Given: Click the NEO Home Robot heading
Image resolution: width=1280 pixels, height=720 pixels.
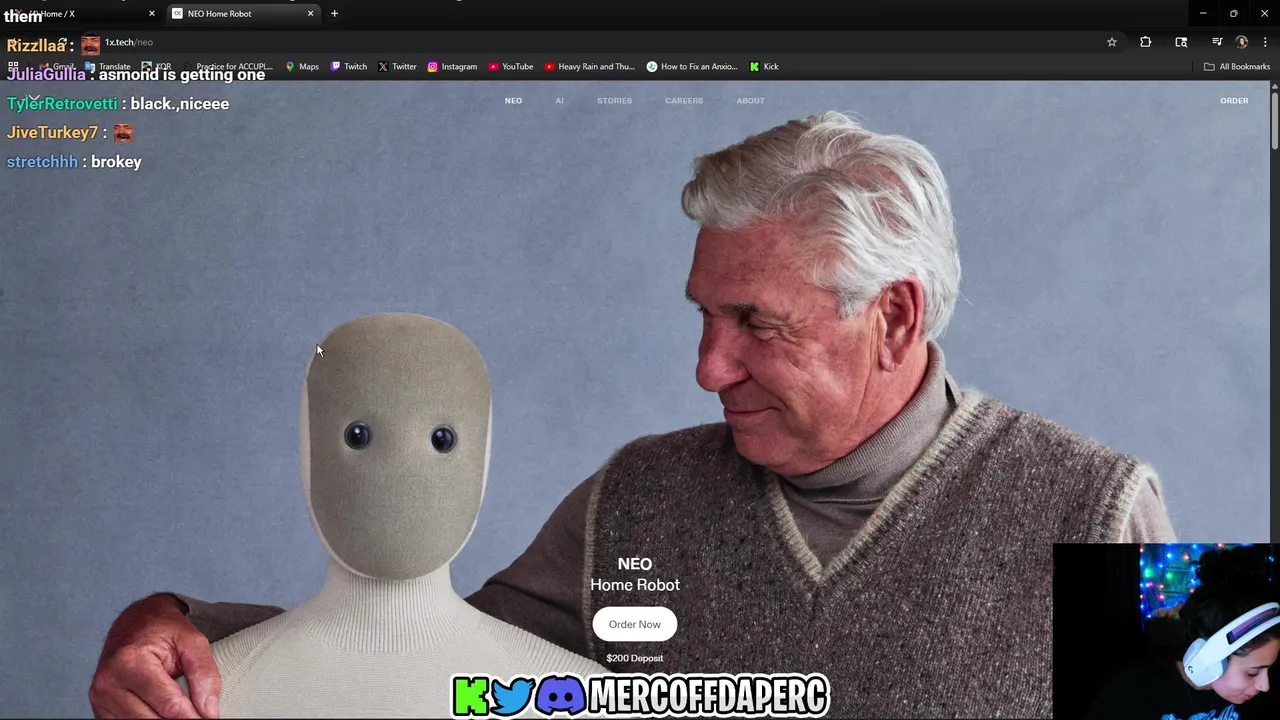Looking at the screenshot, I should pos(635,574).
